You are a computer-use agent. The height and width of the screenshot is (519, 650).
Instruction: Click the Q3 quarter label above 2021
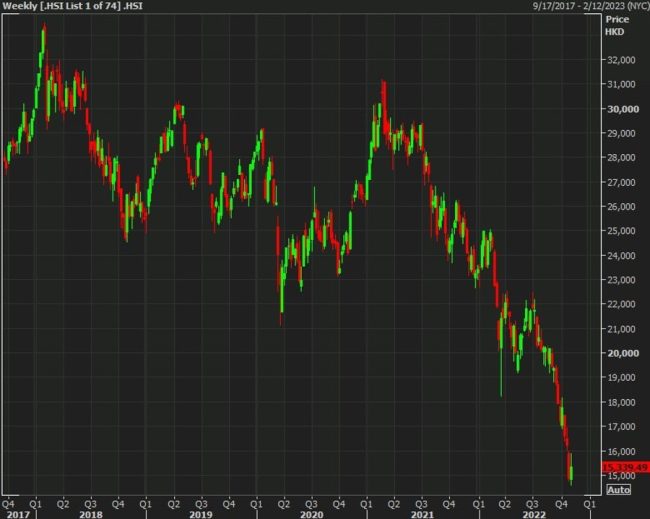pyautogui.click(x=422, y=504)
